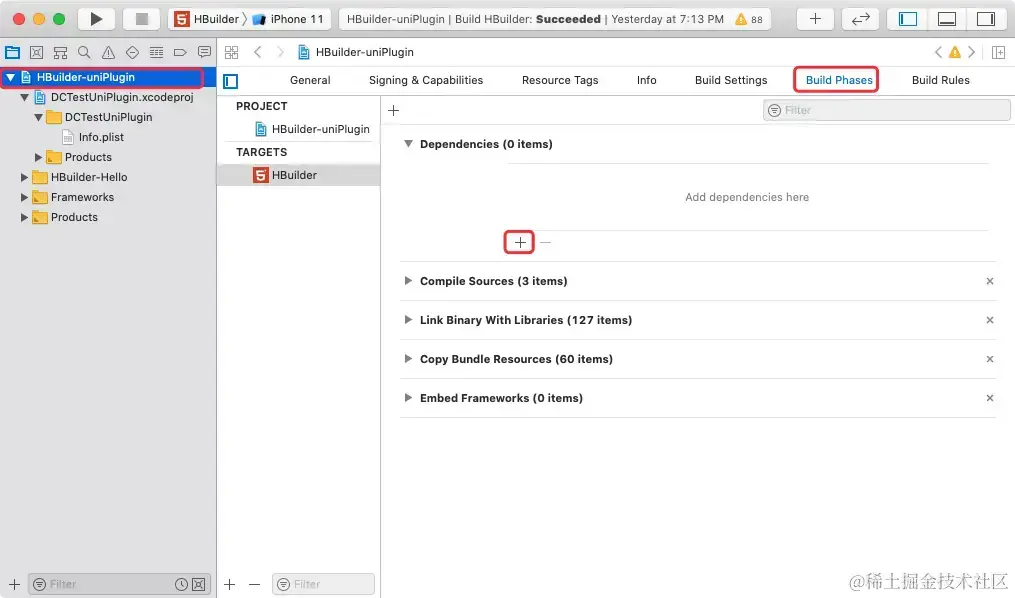
Task: Show the Source Control navigator
Action: click(x=36, y=52)
